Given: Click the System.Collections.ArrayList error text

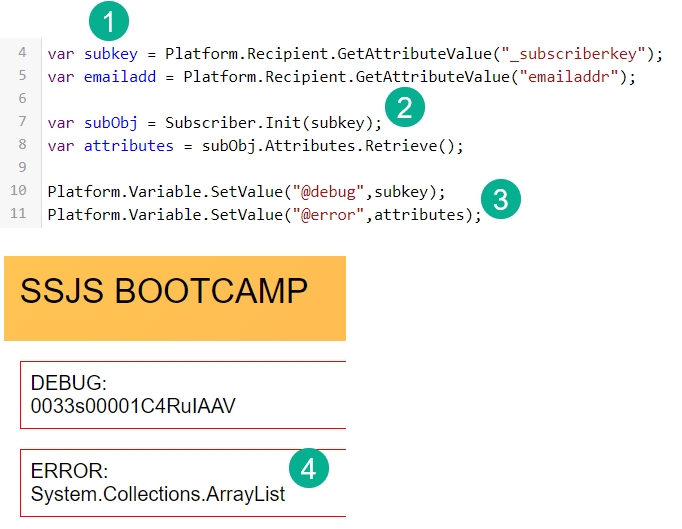Looking at the screenshot, I should click(x=158, y=494).
